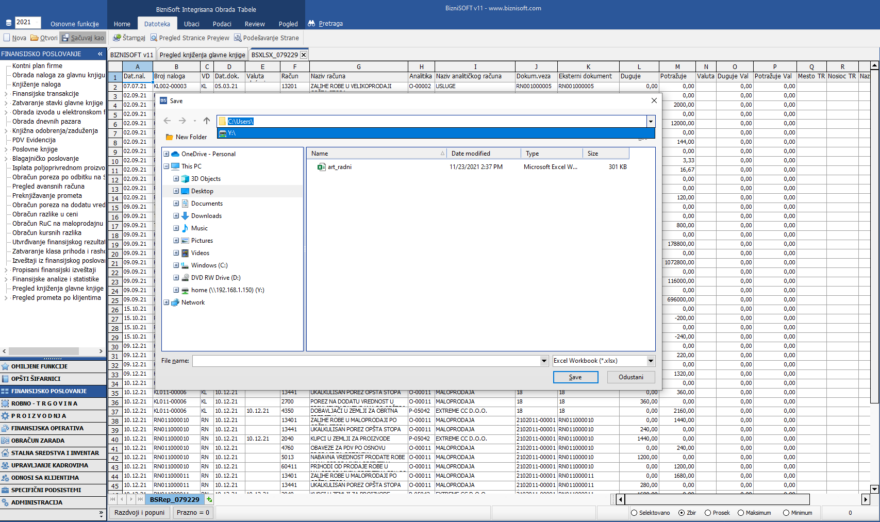This screenshot has height=522, width=880.
Task: Open the address path dropdown arrow
Action: click(x=650, y=121)
